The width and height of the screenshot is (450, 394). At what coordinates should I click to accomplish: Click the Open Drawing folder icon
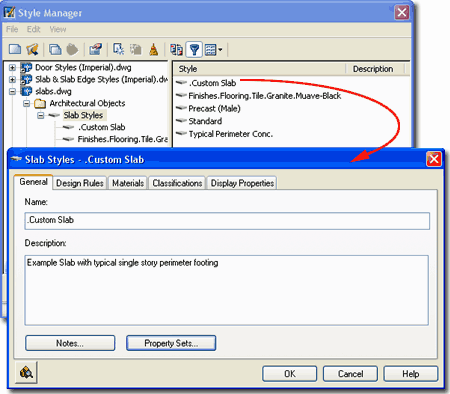(x=33, y=50)
